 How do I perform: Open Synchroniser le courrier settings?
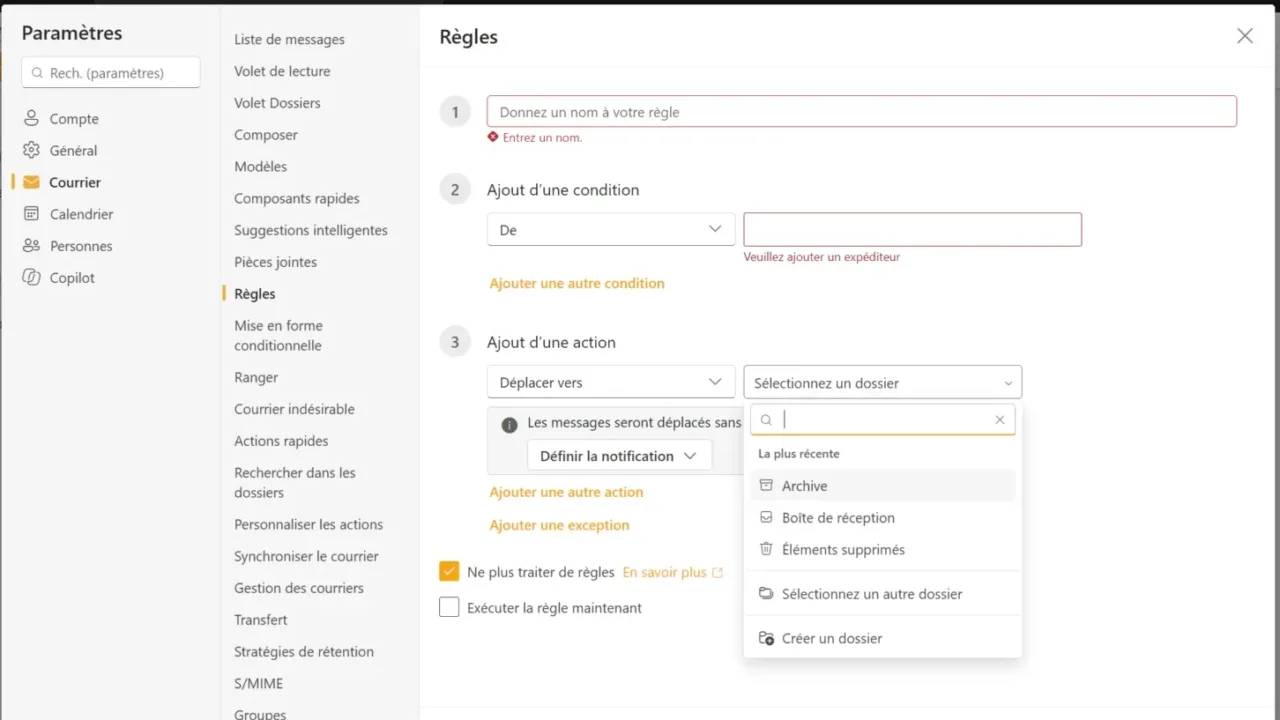307,557
